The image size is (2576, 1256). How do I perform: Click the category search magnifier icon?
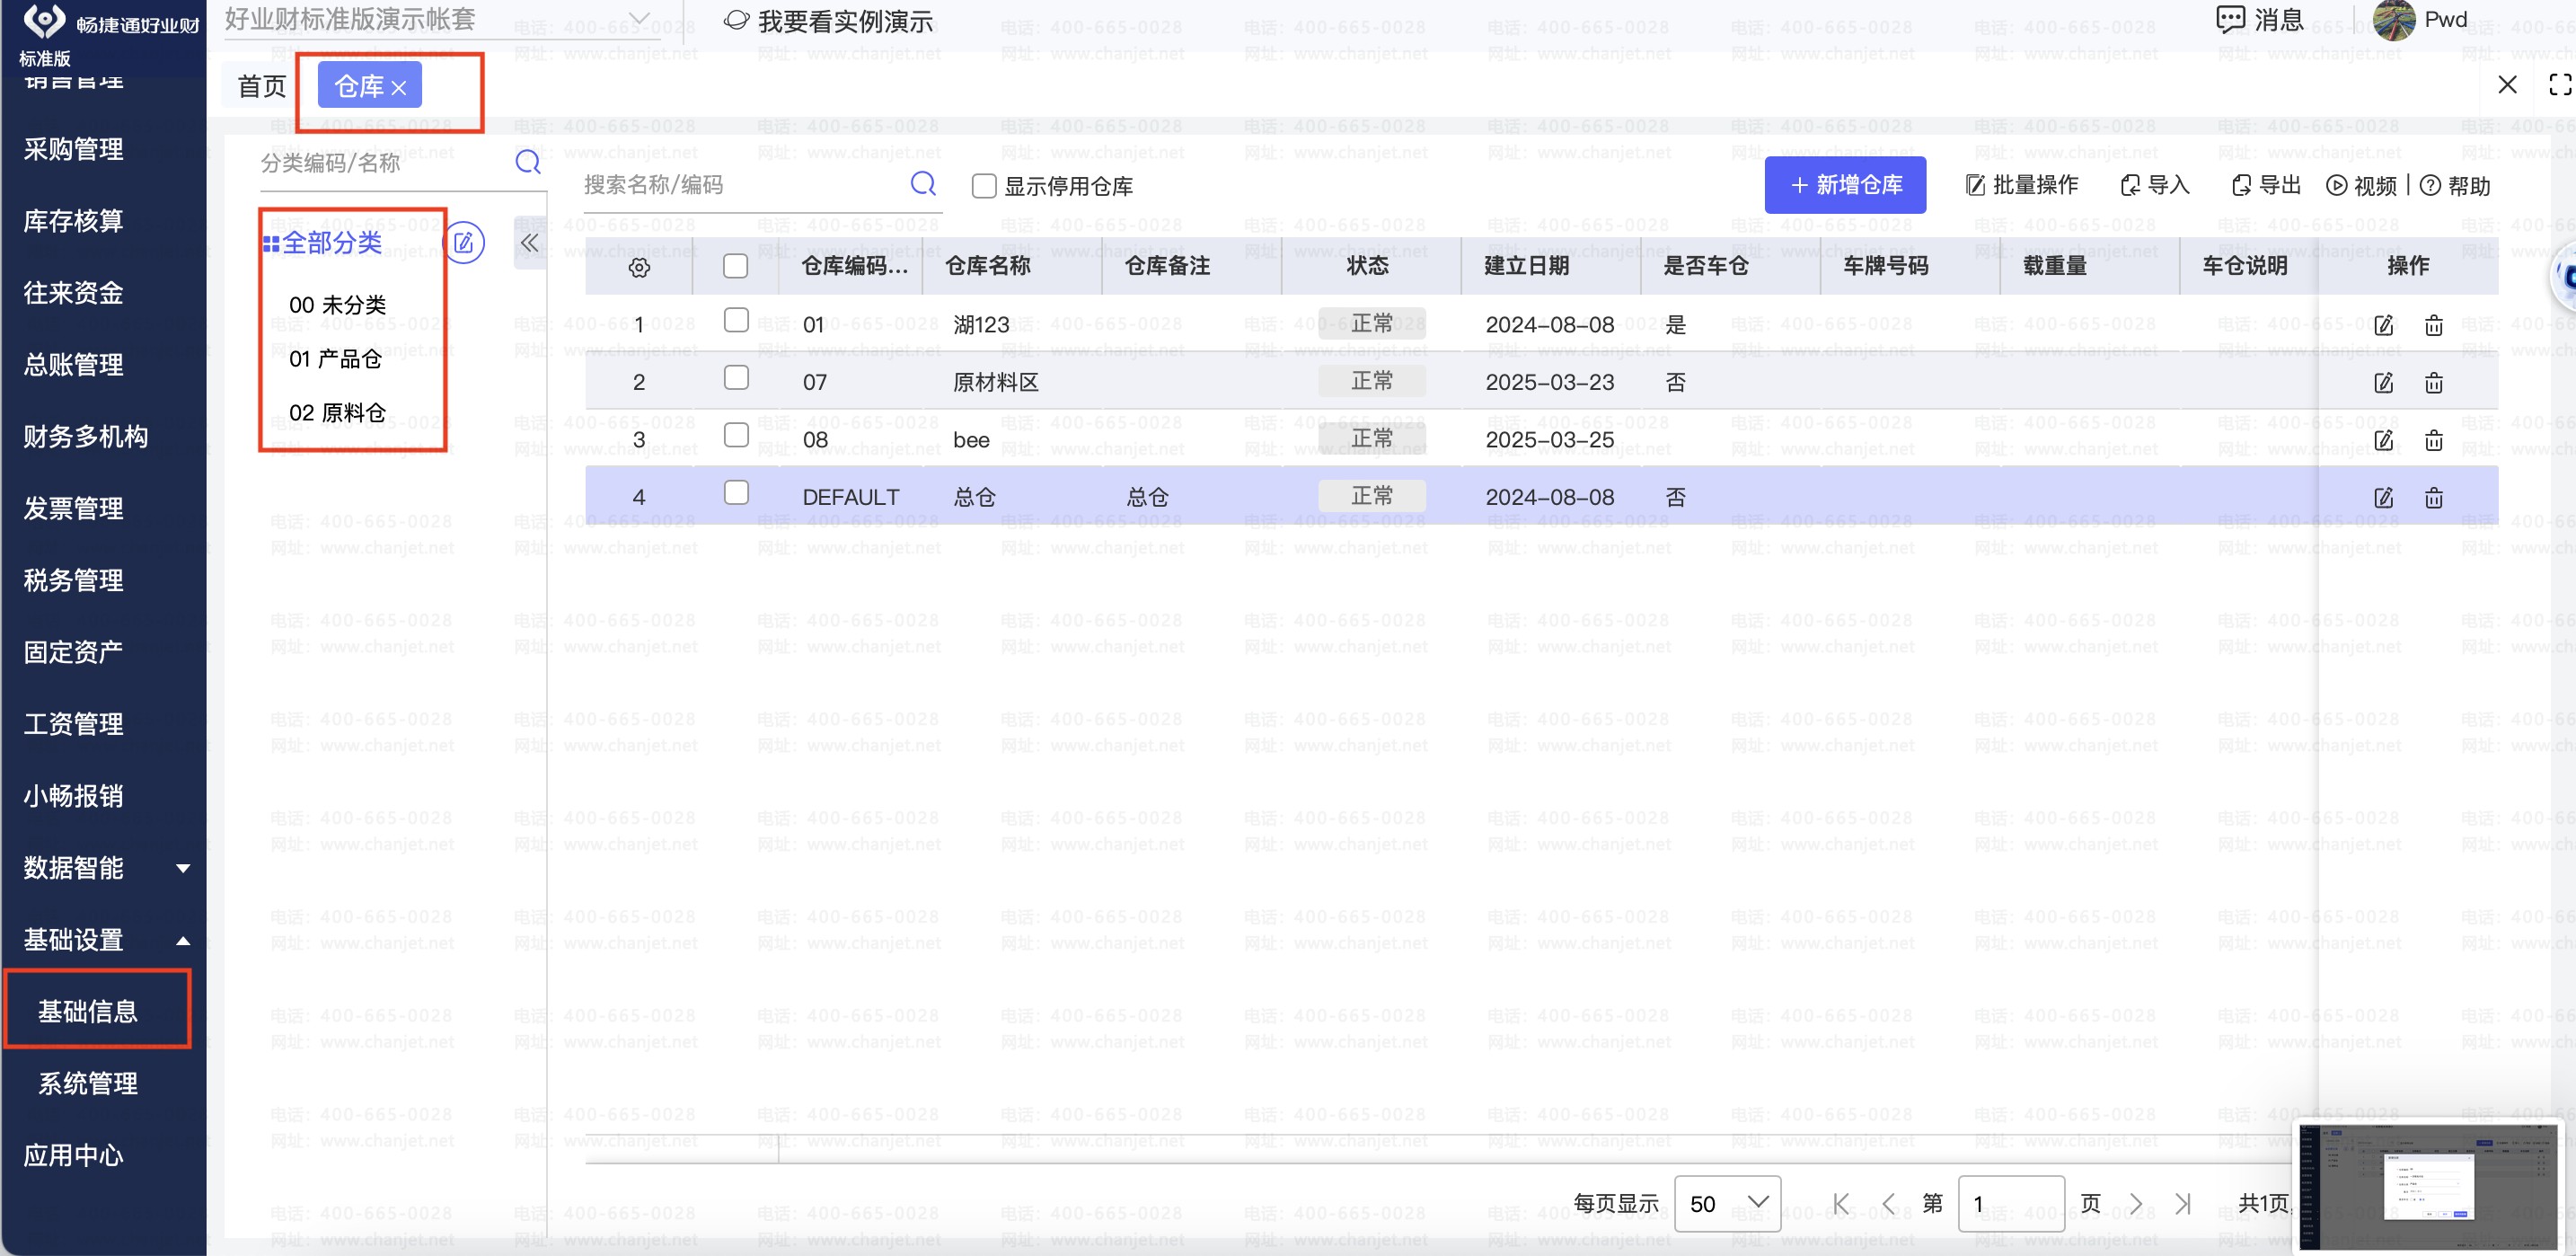(528, 162)
